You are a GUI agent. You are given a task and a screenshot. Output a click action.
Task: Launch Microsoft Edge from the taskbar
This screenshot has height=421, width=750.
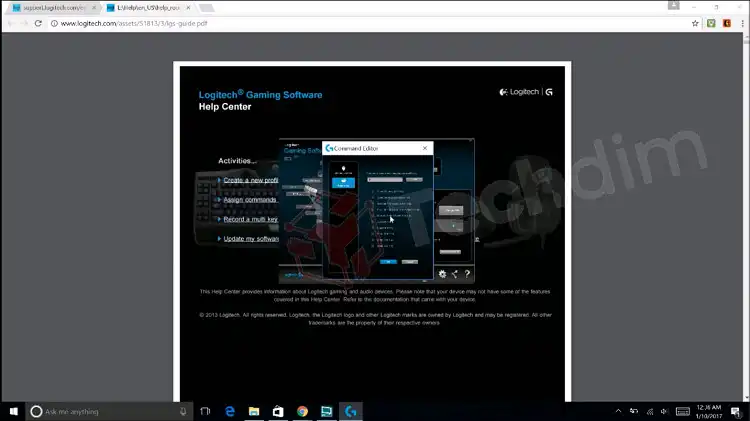(x=230, y=411)
